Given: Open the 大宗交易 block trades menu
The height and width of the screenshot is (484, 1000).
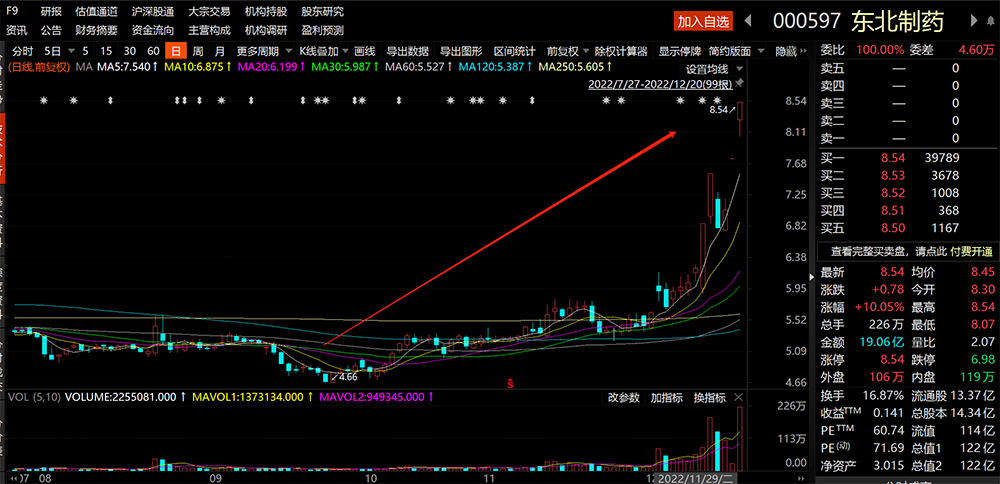Looking at the screenshot, I should (x=210, y=11).
